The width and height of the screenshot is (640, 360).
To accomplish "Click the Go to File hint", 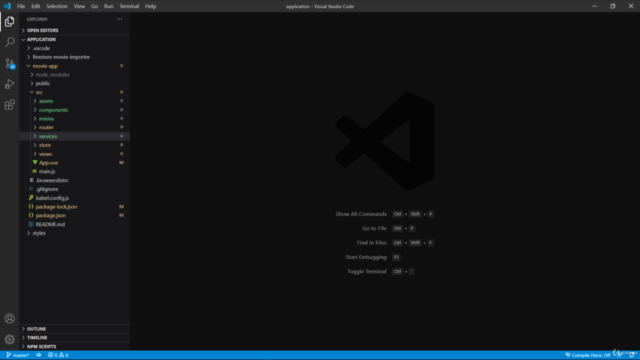I will [x=374, y=229].
